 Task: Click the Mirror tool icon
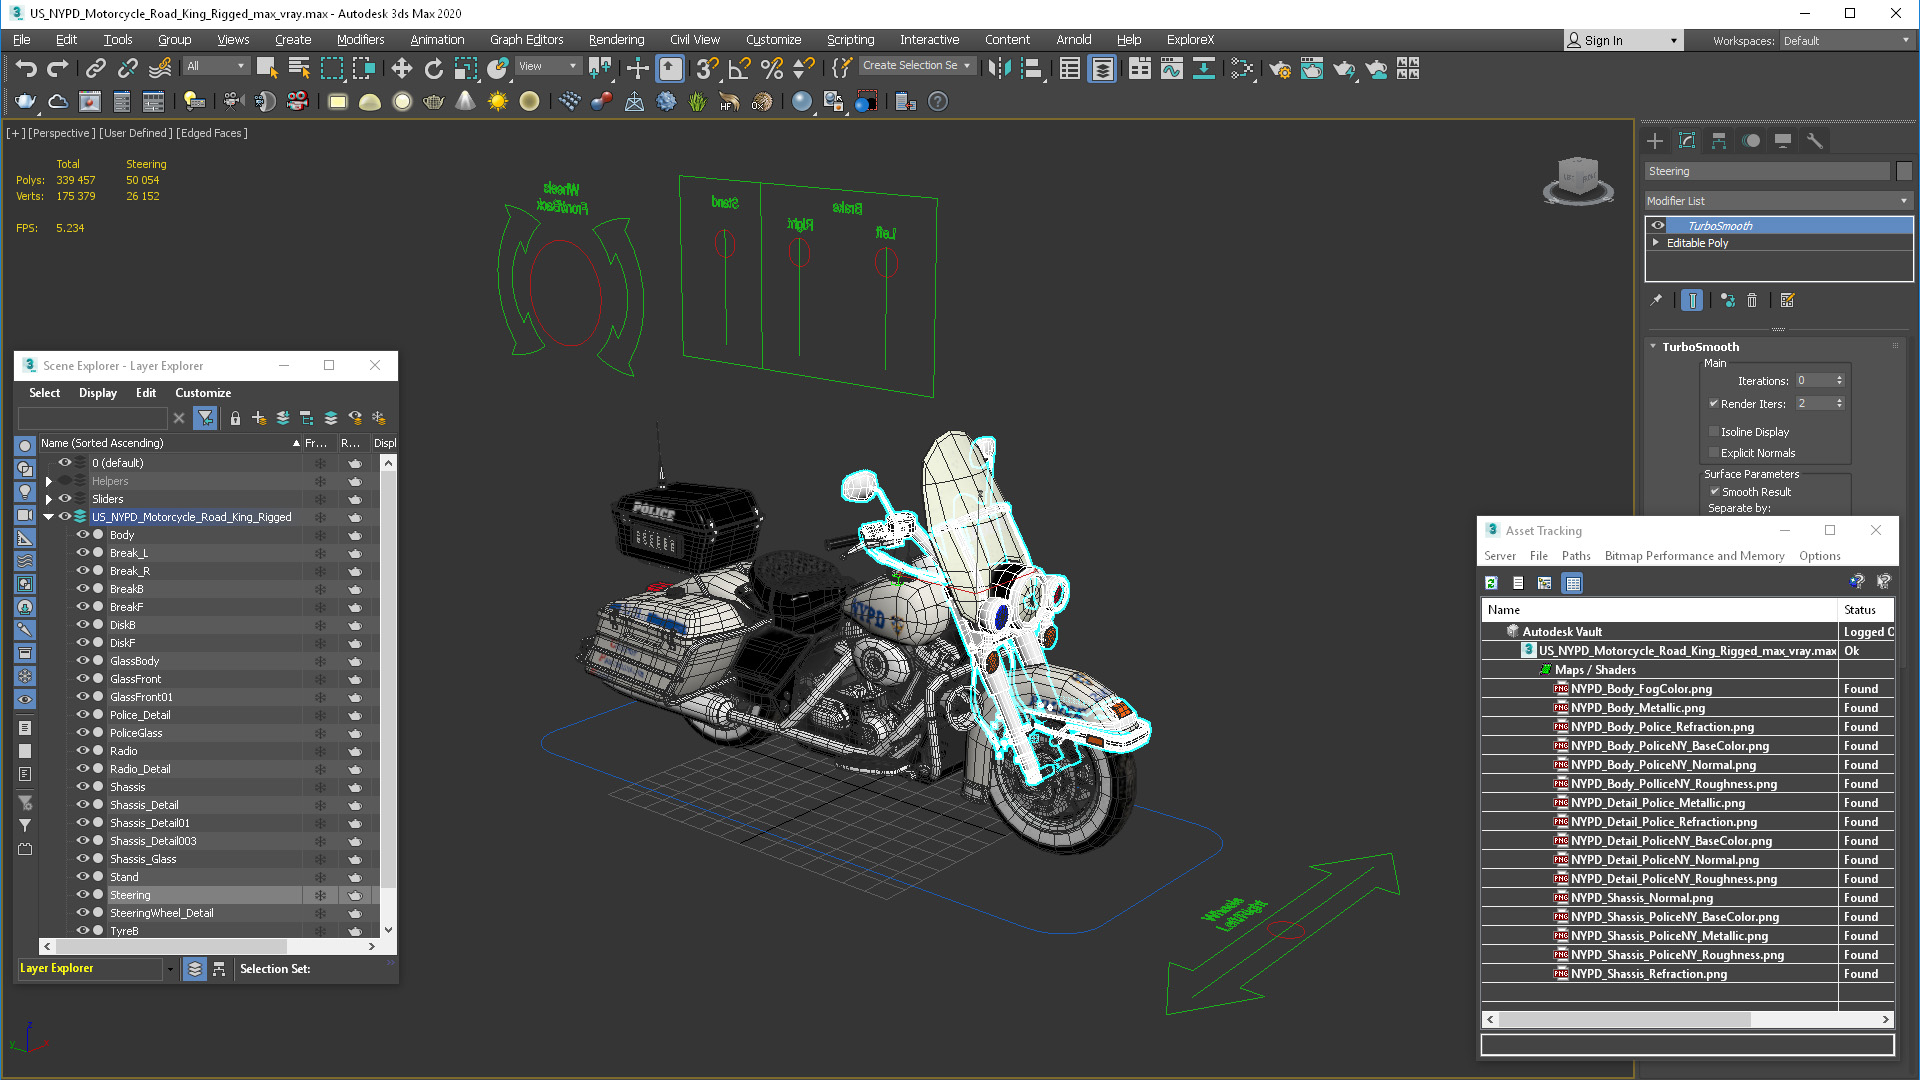pos(999,68)
